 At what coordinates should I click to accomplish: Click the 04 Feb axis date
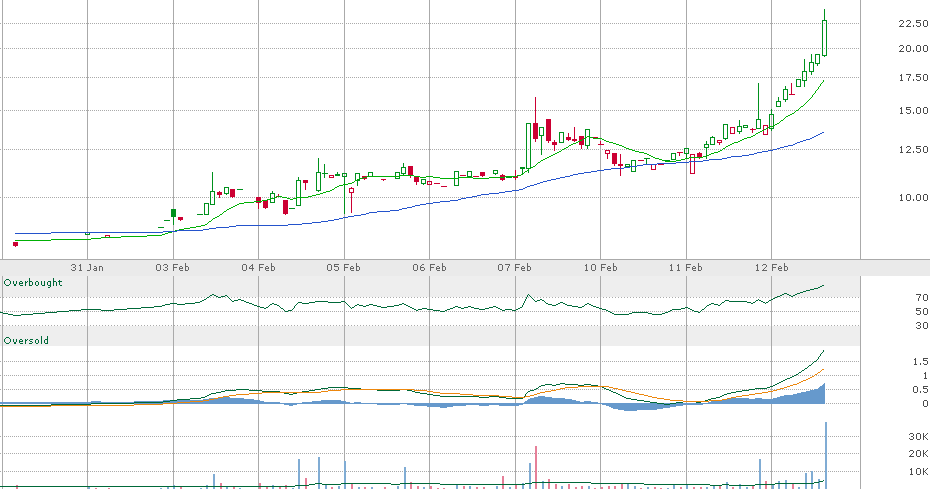(x=258, y=268)
